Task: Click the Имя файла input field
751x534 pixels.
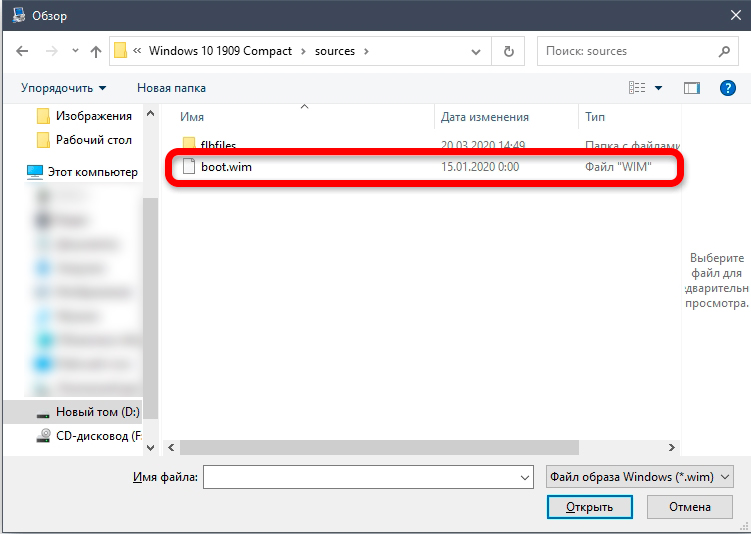Action: [368, 477]
